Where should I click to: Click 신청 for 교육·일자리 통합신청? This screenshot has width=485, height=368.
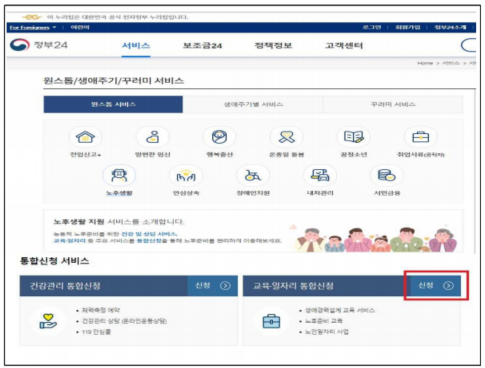coord(436,286)
